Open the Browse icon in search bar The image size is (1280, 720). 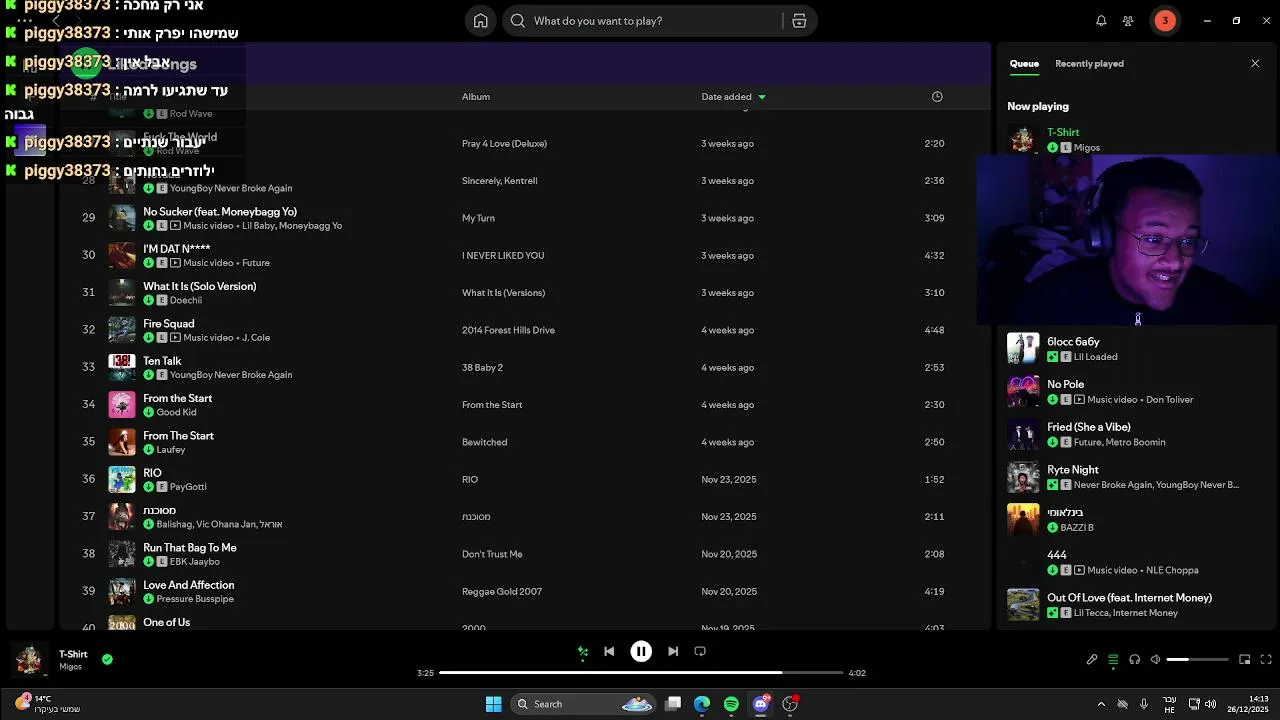799,21
